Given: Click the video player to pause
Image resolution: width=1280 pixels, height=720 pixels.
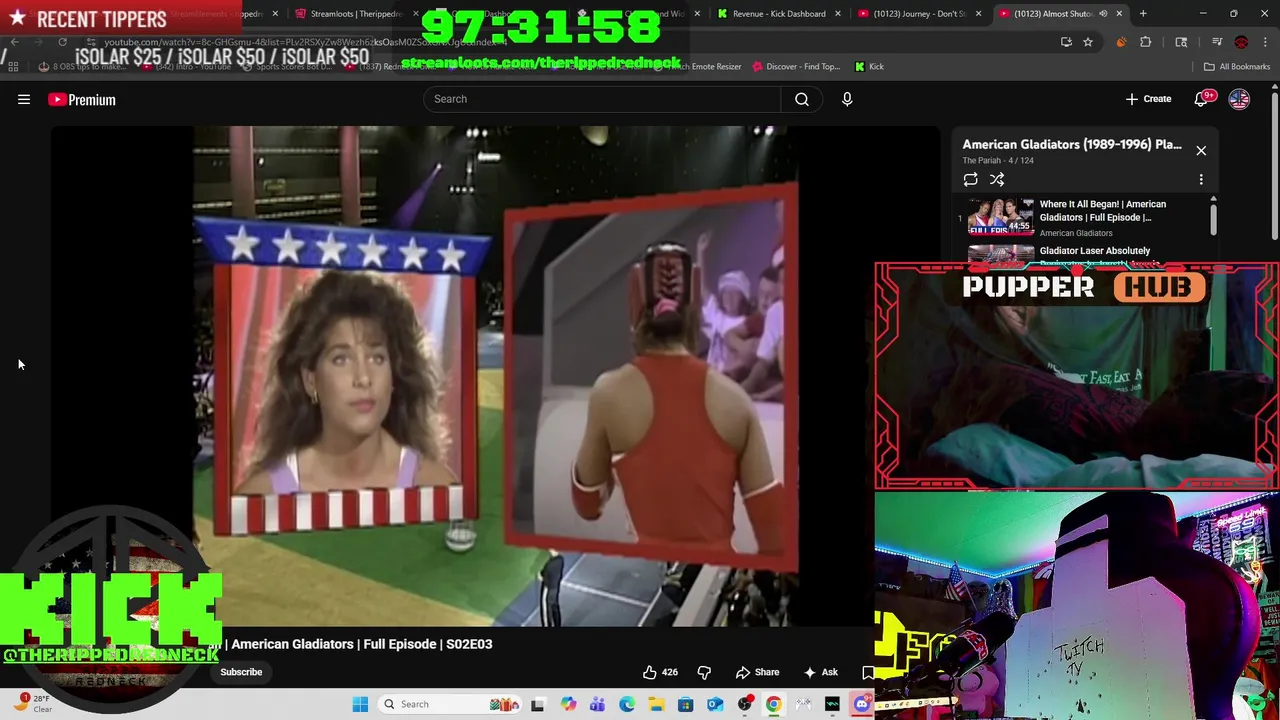Looking at the screenshot, I should (496, 376).
